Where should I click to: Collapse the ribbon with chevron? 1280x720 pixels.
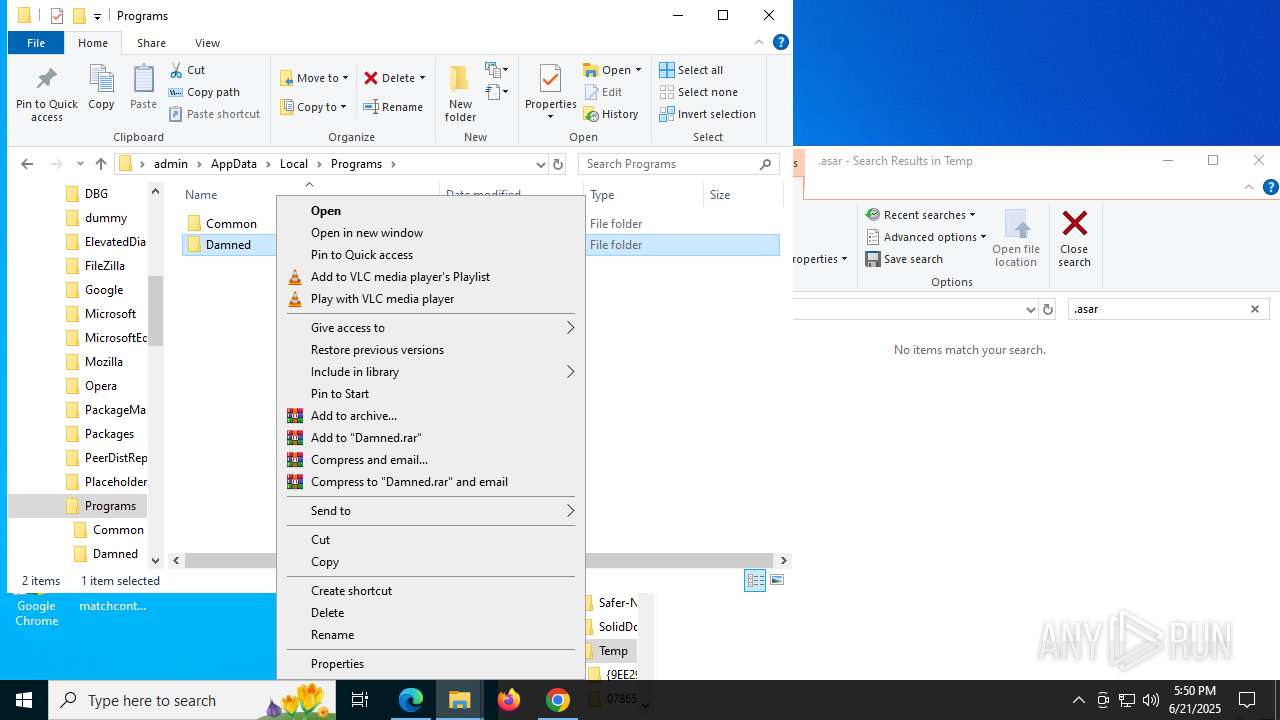(x=759, y=42)
